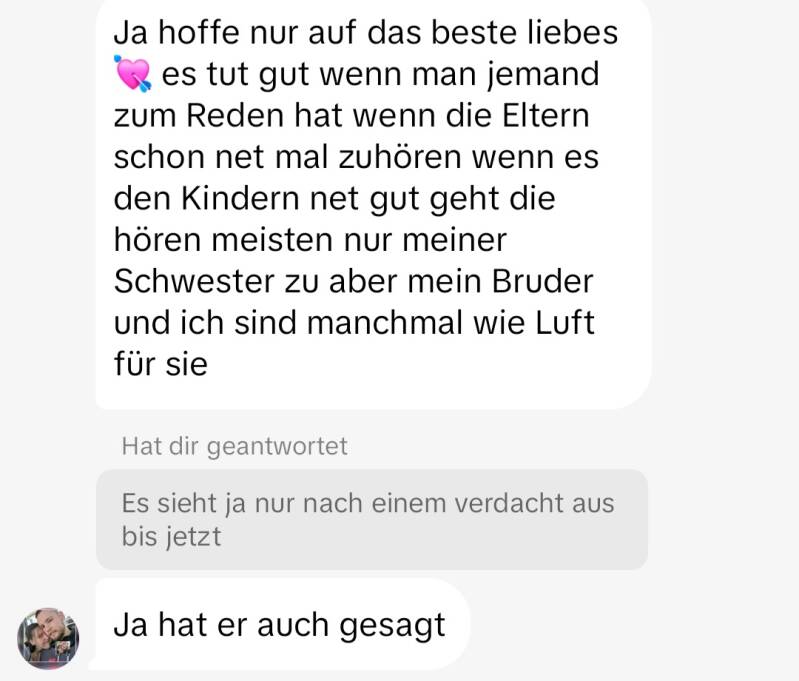Click the word 'manchmal' in the message

click(x=385, y=323)
